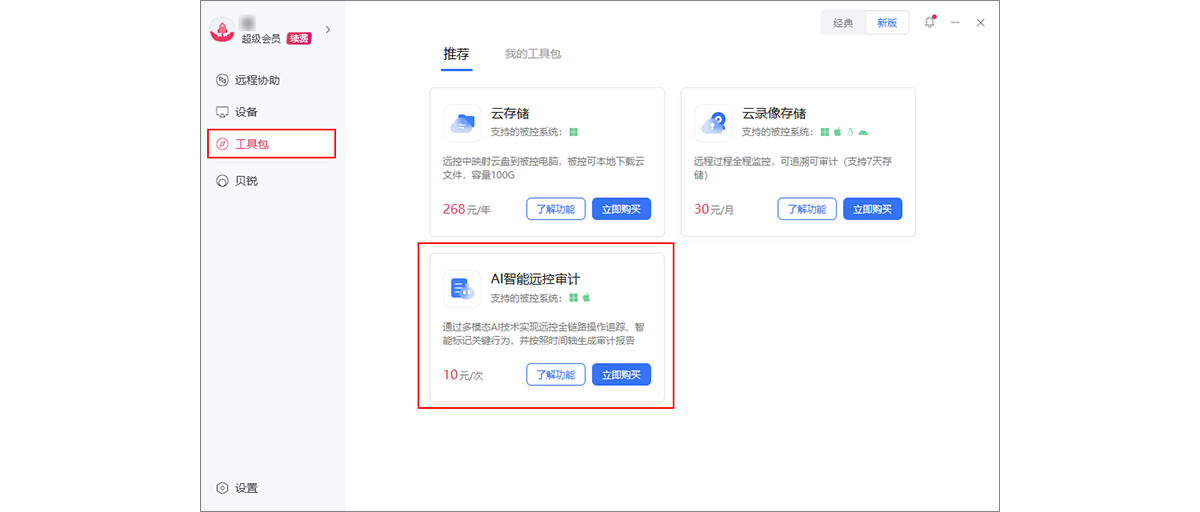The height and width of the screenshot is (512, 1200).
Task: Click the 续费 renewal badge
Action: click(299, 39)
